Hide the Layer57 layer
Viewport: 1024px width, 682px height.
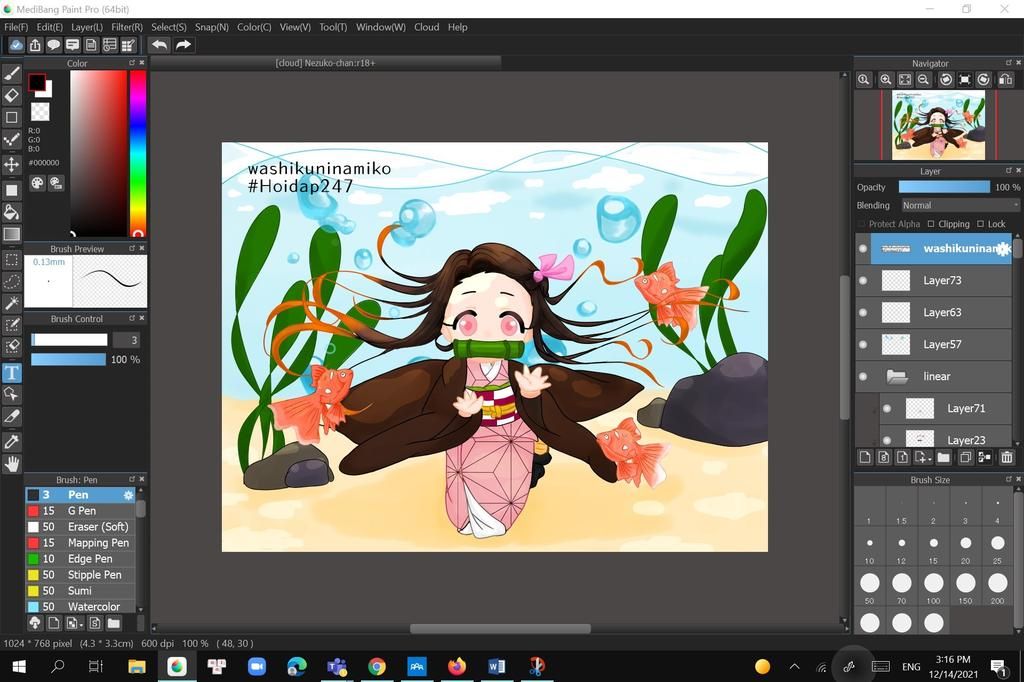pos(863,344)
